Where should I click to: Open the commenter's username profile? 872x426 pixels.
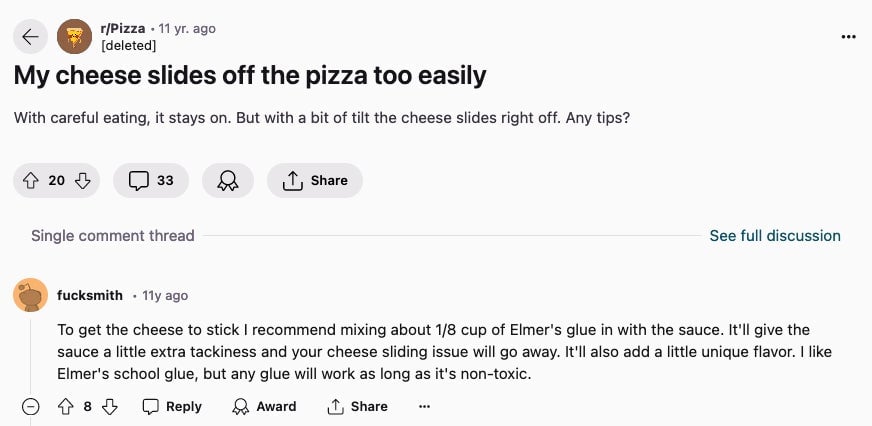[x=90, y=296]
